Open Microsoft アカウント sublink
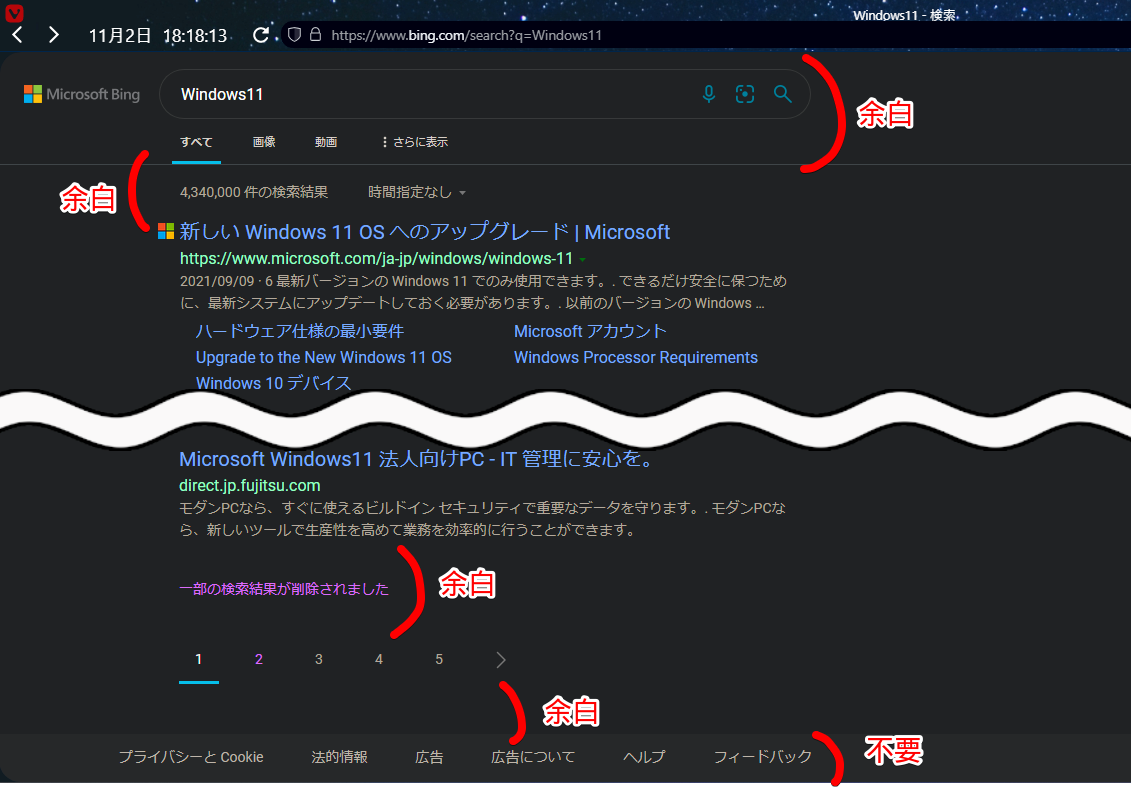 (x=590, y=331)
